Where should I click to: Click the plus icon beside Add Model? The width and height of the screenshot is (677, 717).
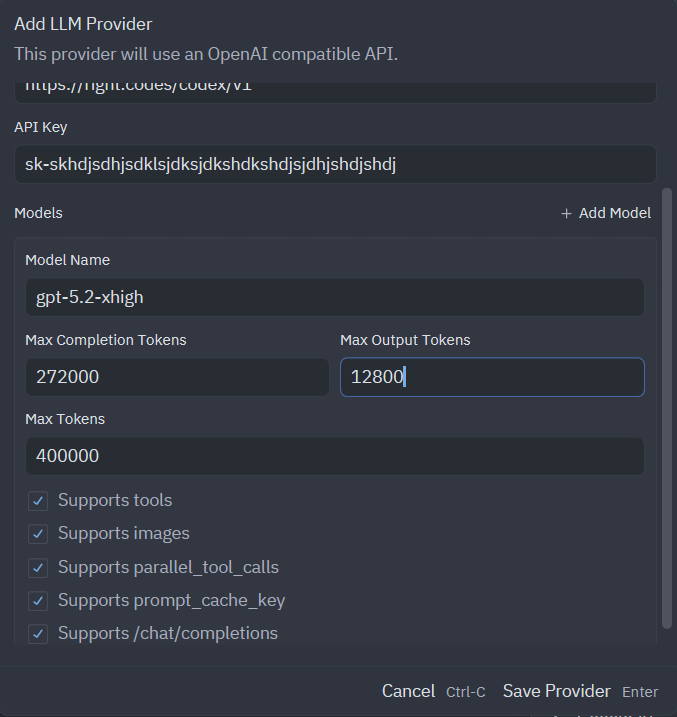click(x=566, y=213)
